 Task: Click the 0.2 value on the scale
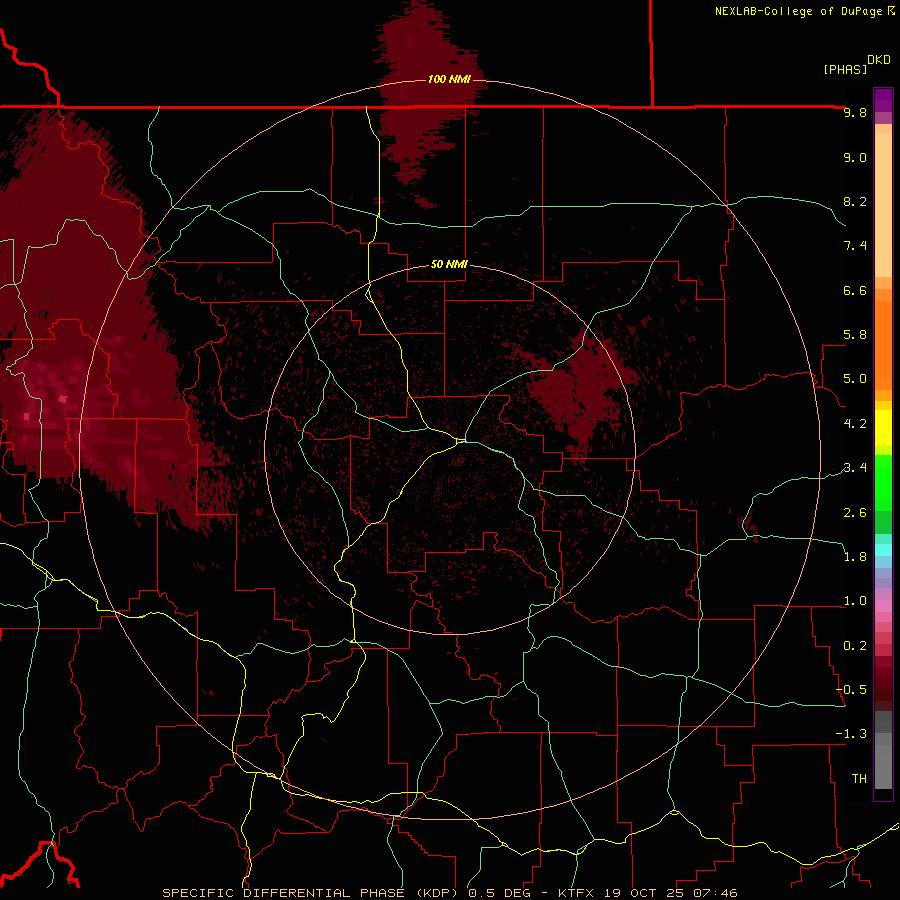click(x=855, y=646)
